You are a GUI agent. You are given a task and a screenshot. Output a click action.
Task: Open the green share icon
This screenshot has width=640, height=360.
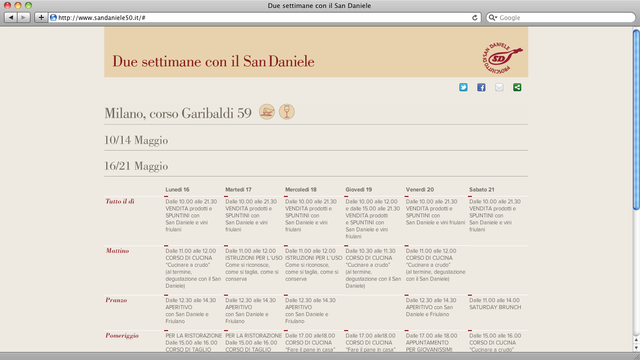pos(517,87)
